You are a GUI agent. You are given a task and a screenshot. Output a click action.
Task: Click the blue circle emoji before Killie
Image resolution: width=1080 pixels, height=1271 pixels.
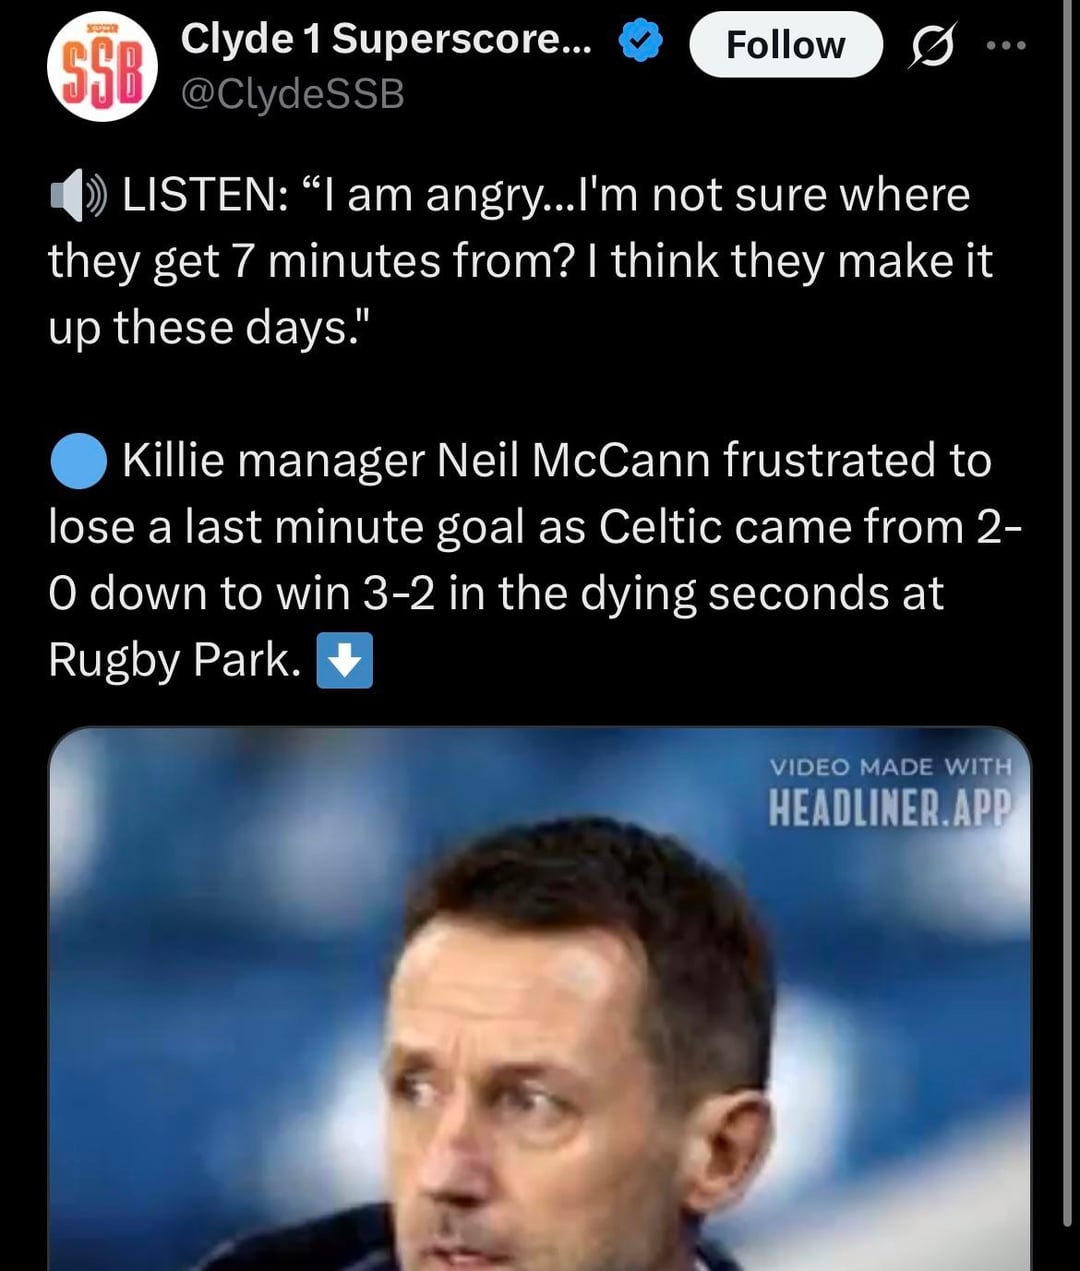pos(78,461)
